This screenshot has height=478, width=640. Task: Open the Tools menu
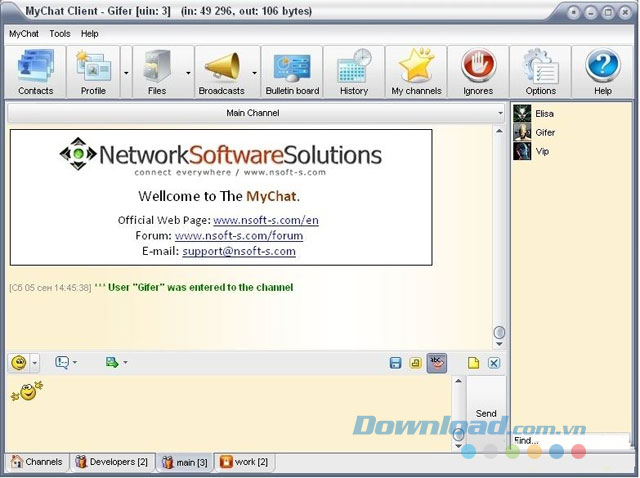60,33
